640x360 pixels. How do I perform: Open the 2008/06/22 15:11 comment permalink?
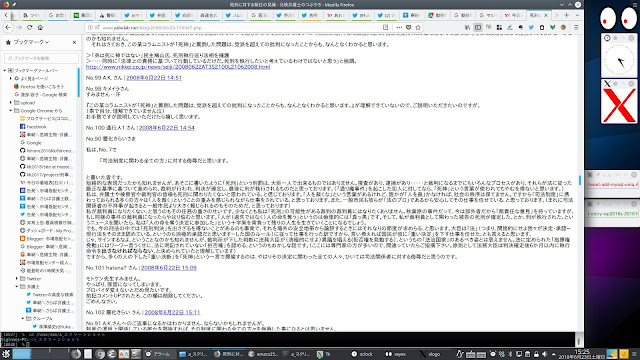(x=172, y=312)
